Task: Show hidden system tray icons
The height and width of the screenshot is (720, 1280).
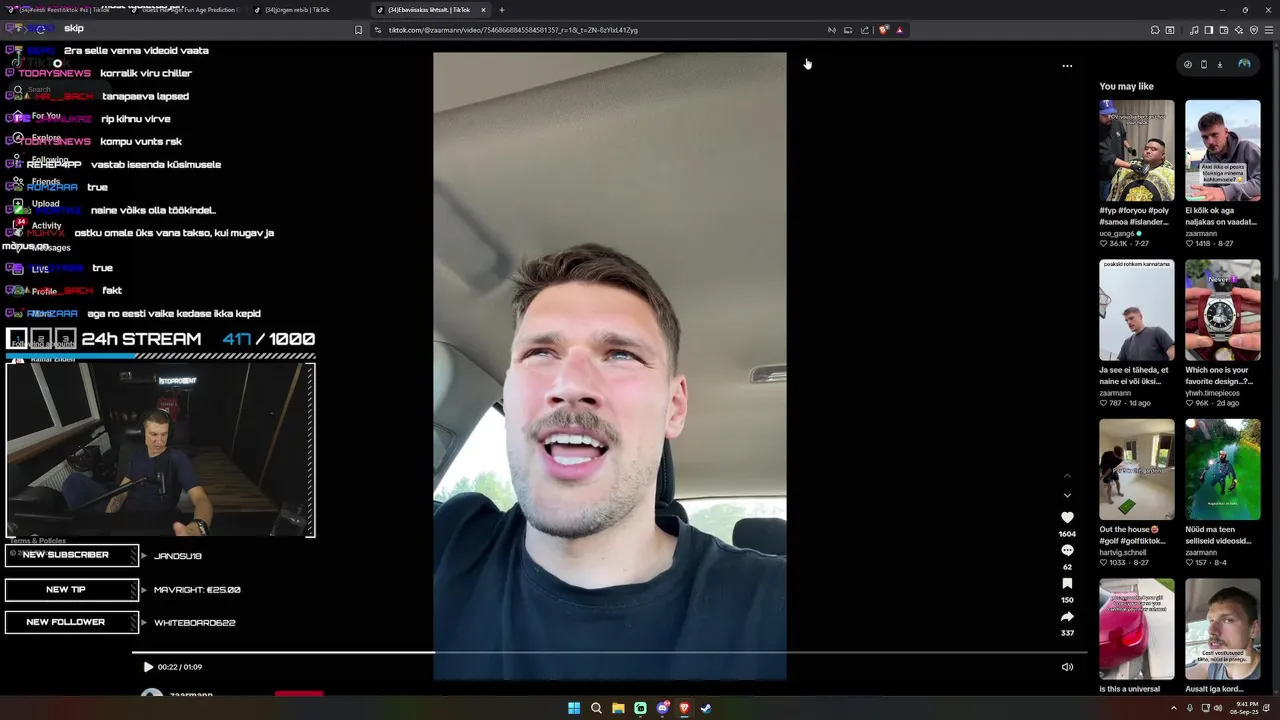Action: click(1174, 708)
